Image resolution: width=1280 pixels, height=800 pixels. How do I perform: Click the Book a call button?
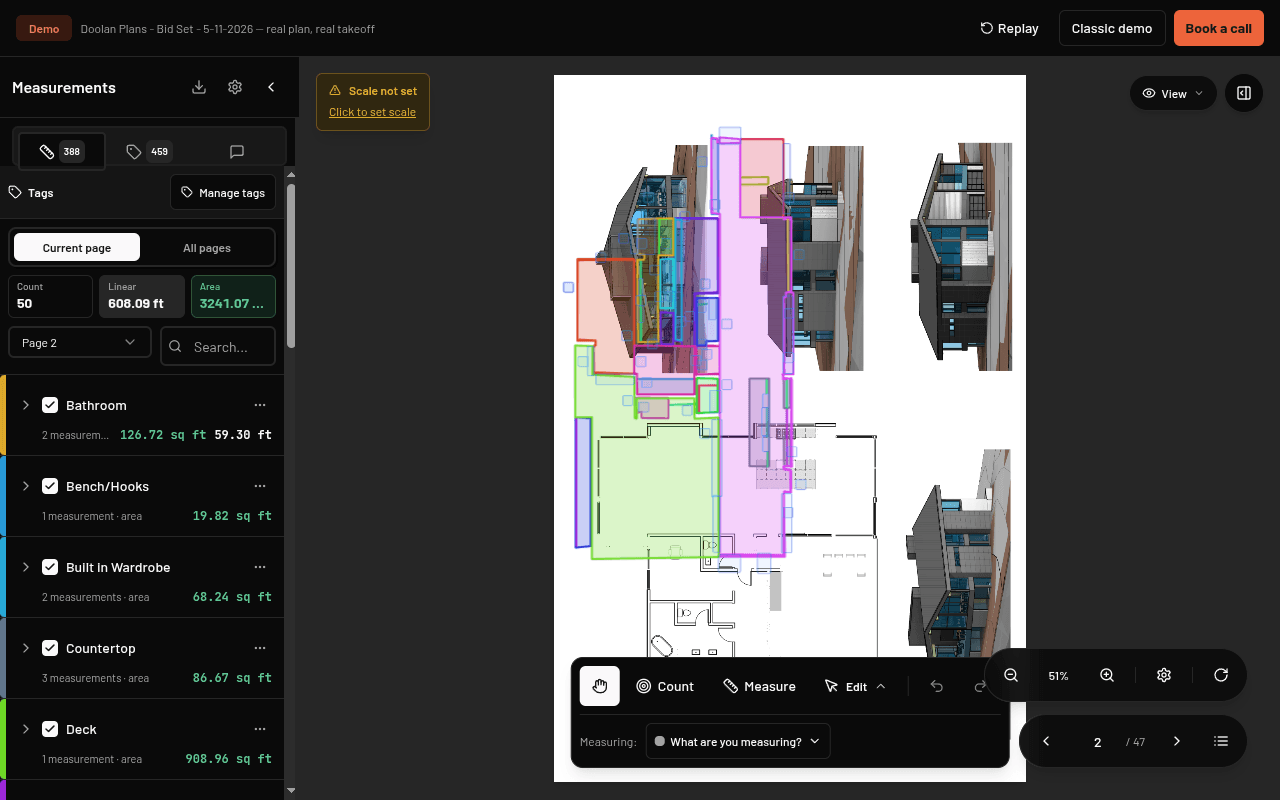1219,28
